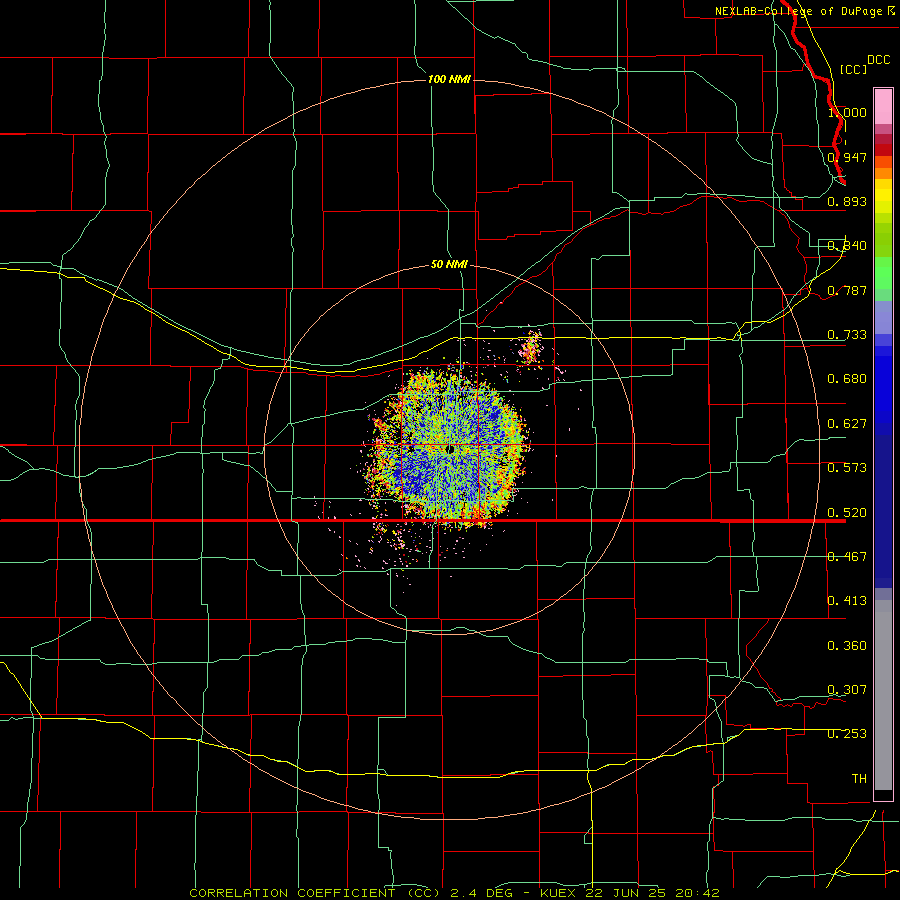Click the radar site center dot

click(451, 449)
